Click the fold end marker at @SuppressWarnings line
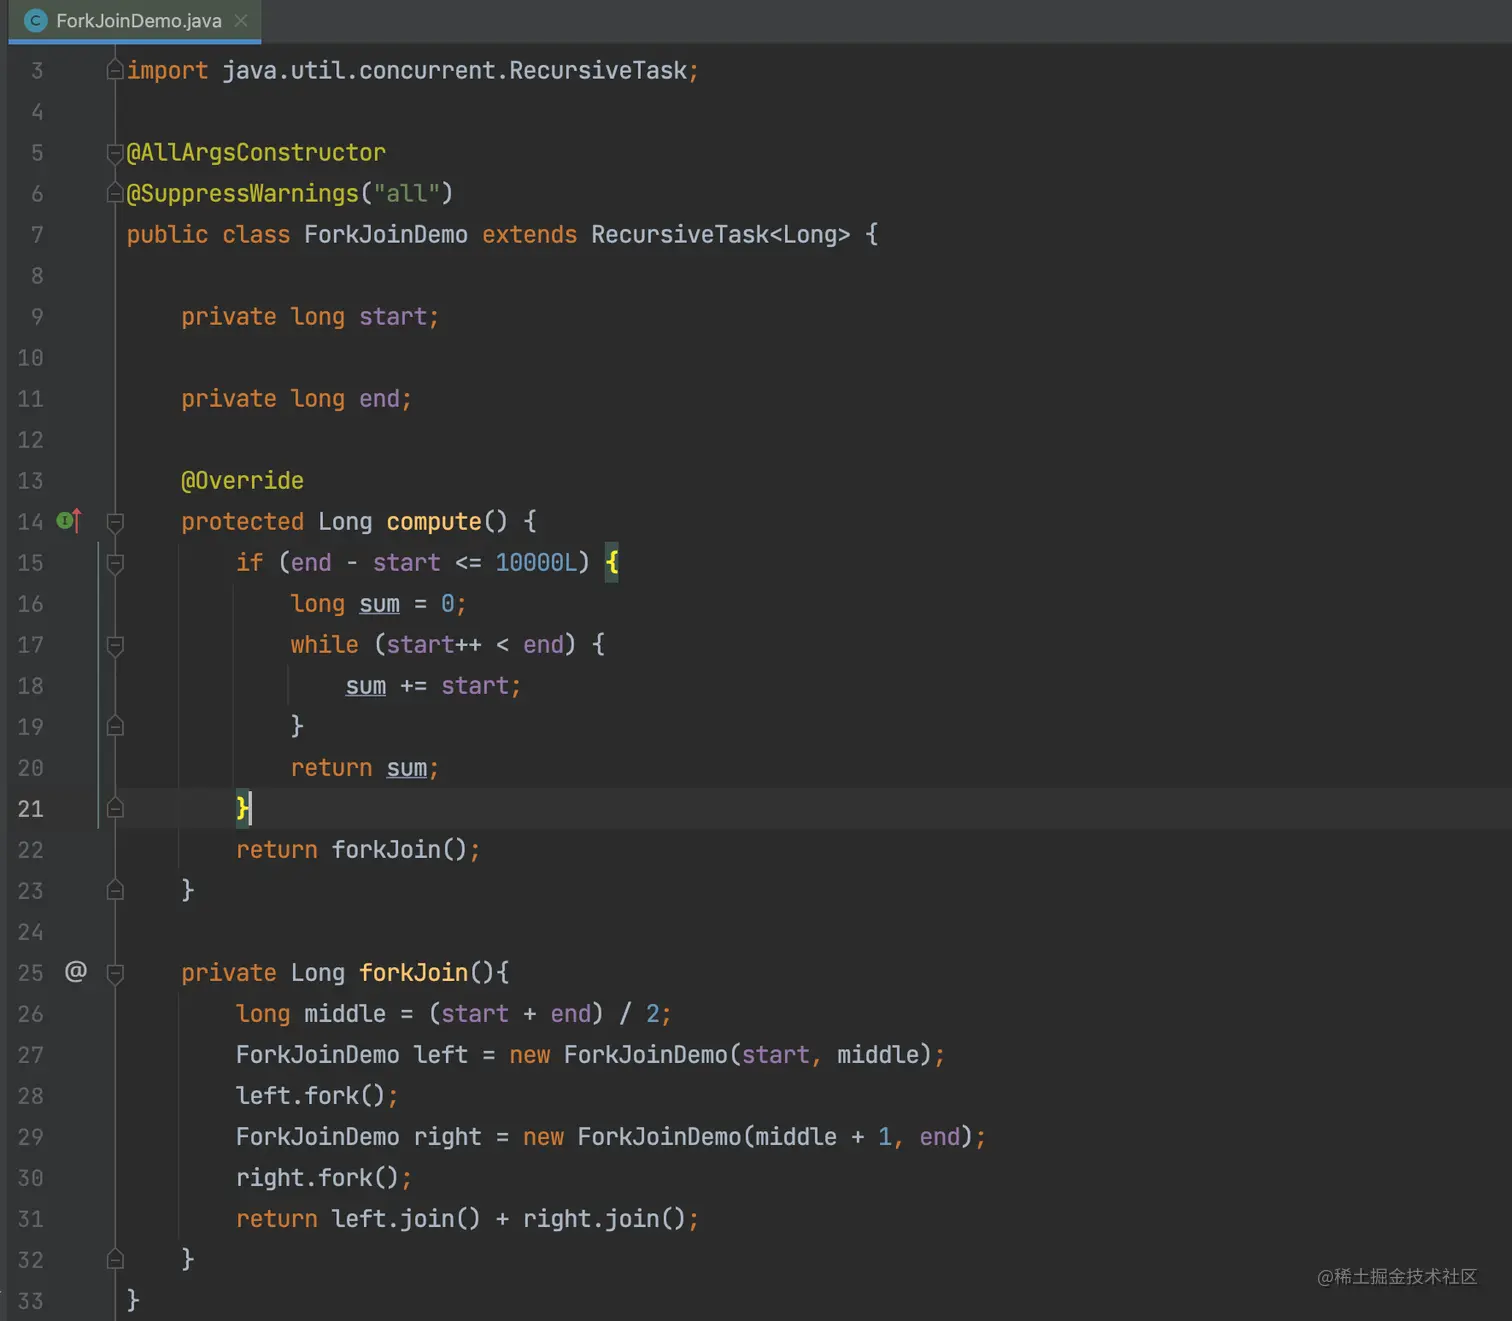The width and height of the screenshot is (1512, 1321). point(115,194)
